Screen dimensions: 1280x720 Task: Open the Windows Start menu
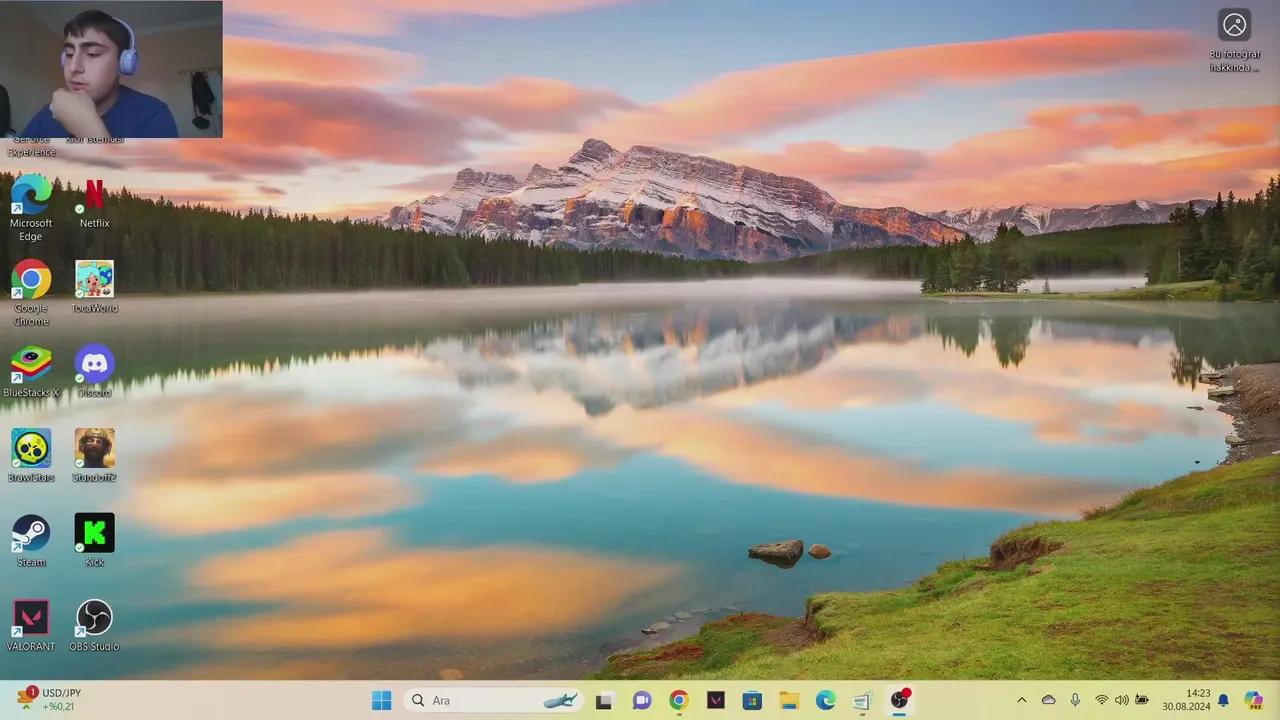[381, 700]
